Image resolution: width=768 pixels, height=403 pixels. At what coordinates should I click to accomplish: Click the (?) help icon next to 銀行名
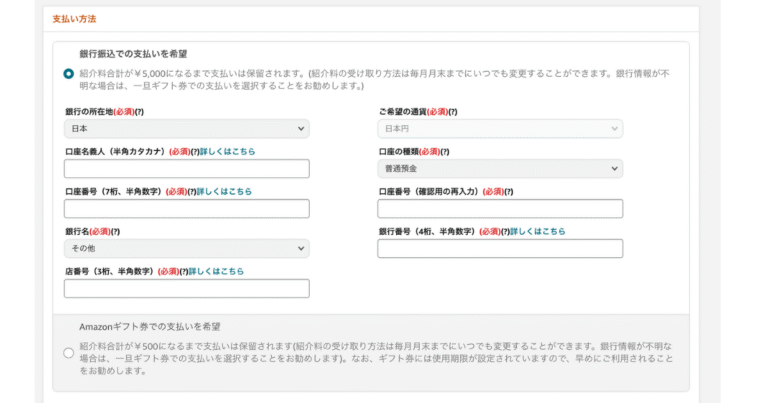coord(115,232)
